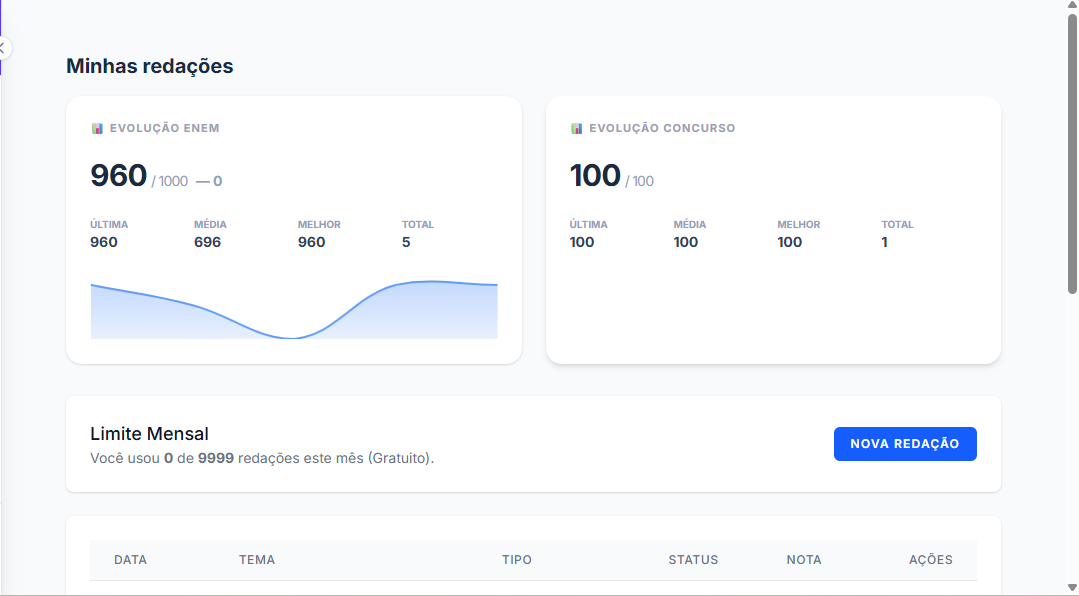Click the Concurso MÉDIA label
This screenshot has width=1079, height=596.
(x=690, y=224)
